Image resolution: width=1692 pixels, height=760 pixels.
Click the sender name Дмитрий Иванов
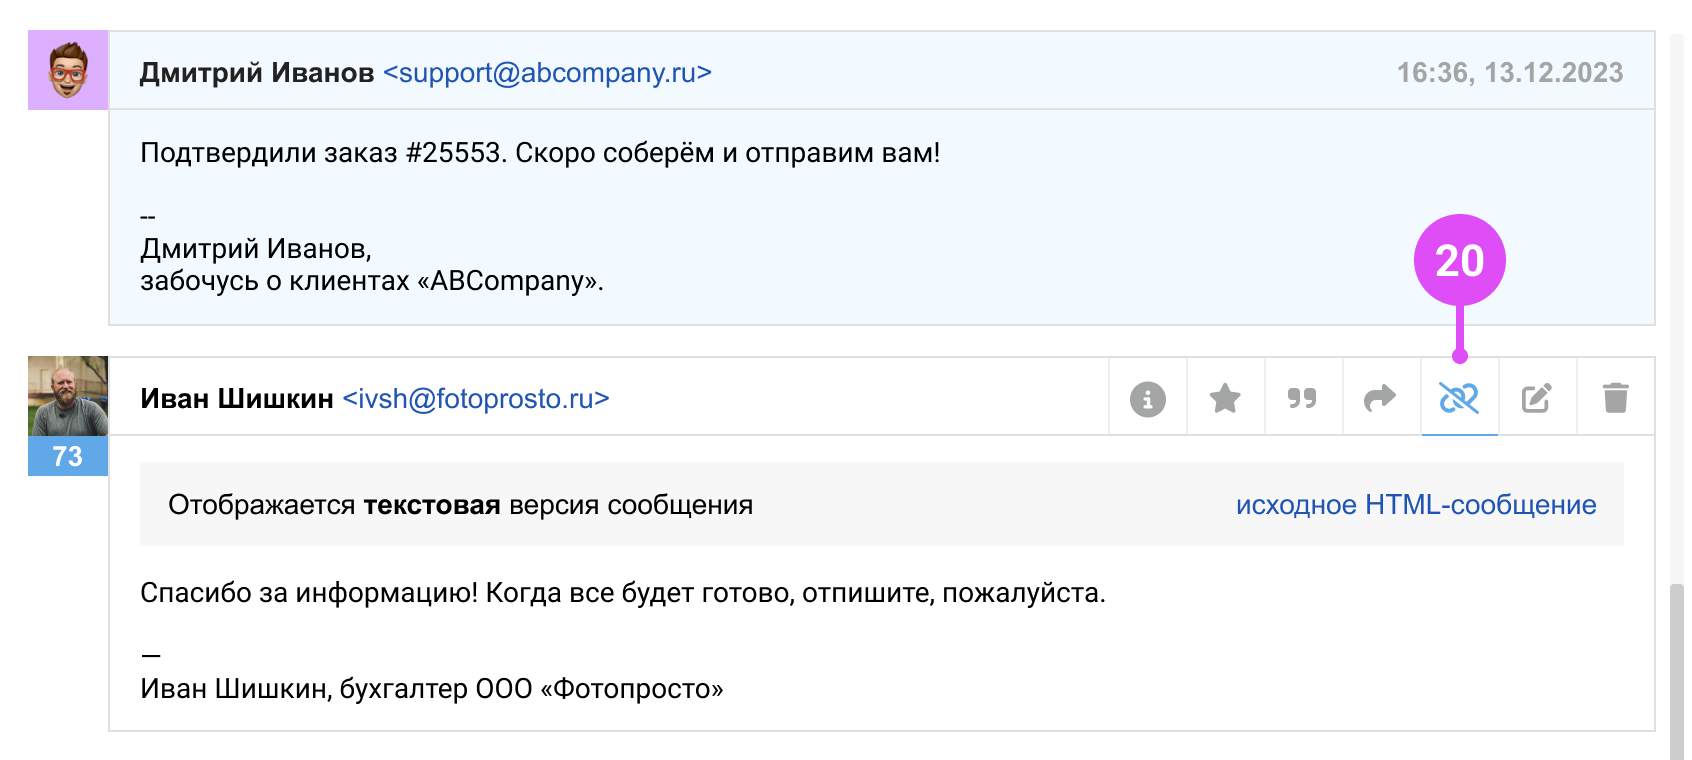pos(257,73)
